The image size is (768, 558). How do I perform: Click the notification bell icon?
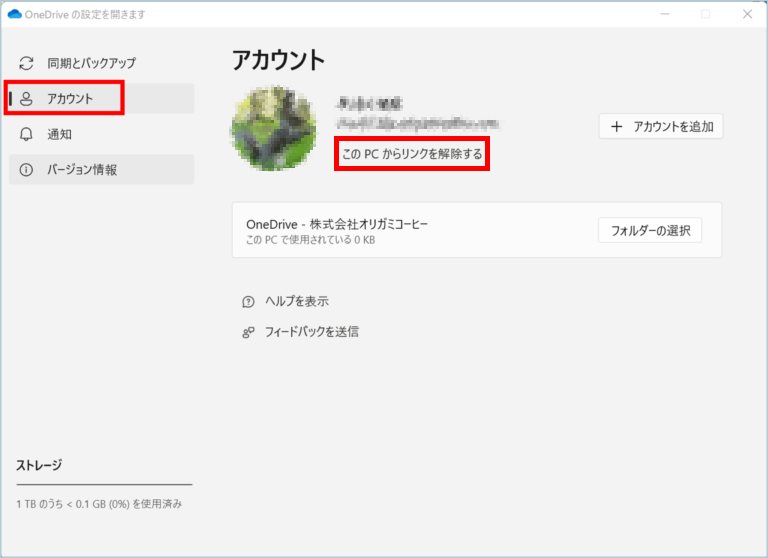(26, 134)
